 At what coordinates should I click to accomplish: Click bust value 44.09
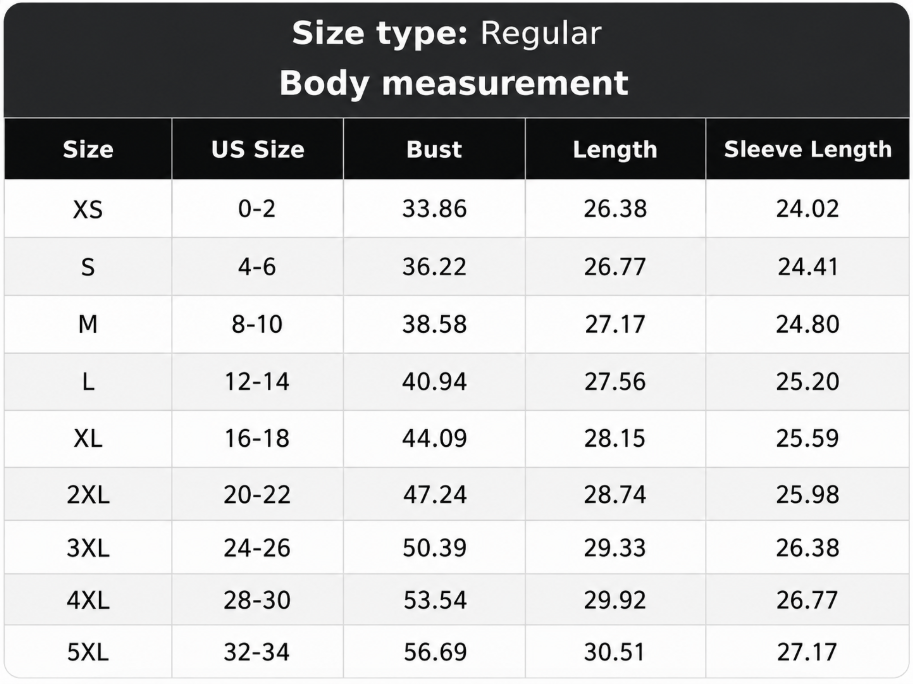point(434,438)
